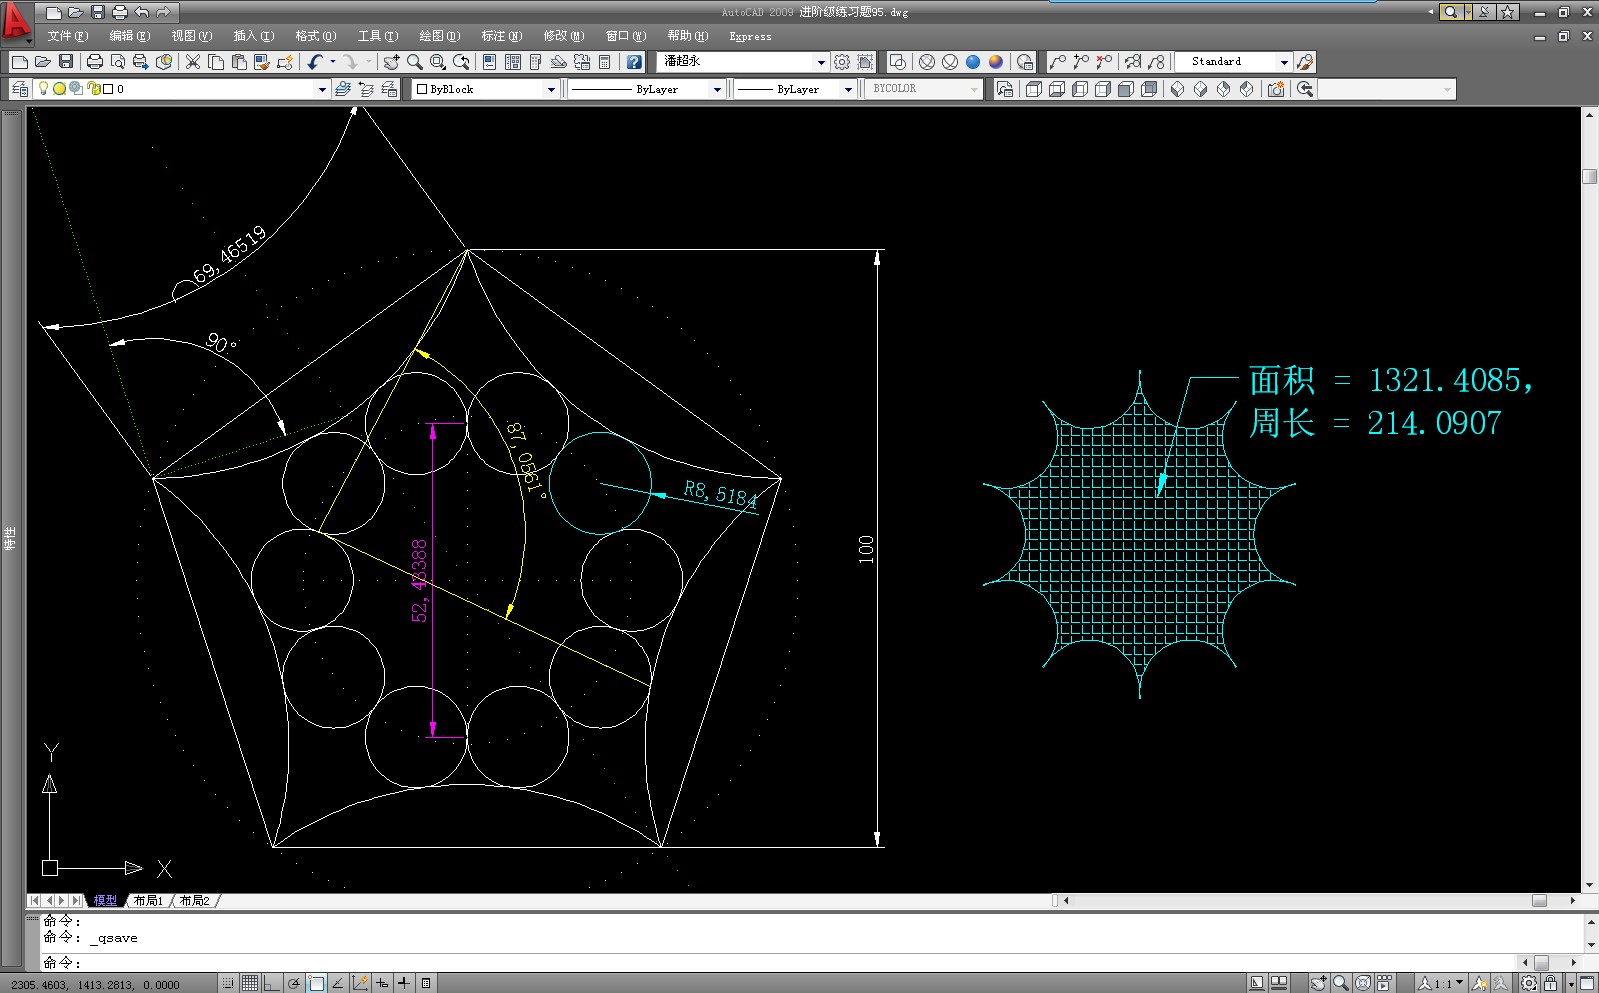Toggle Object Snap Tracking in status bar
This screenshot has height=993, width=1599.
coord(338,983)
